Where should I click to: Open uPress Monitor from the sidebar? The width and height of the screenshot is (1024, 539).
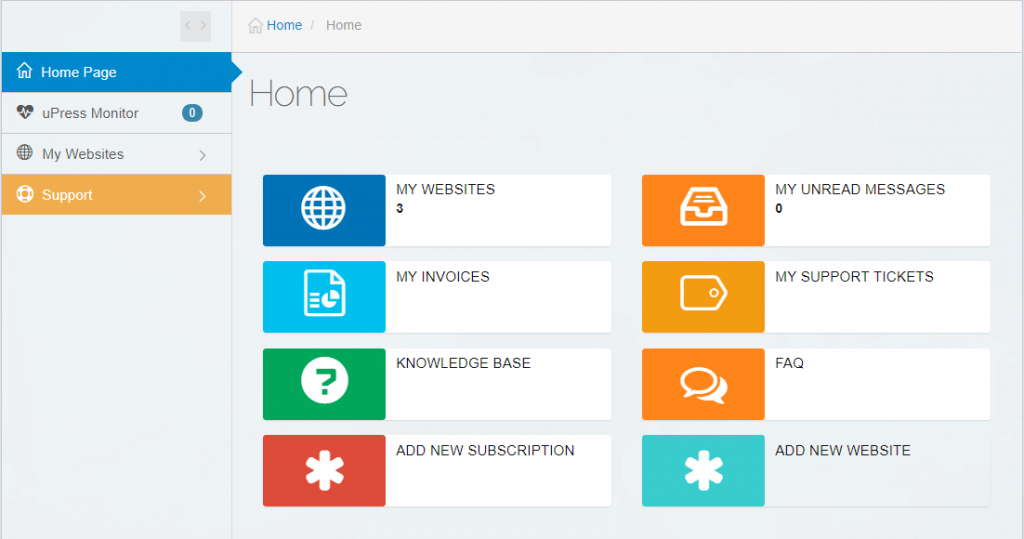(116, 113)
